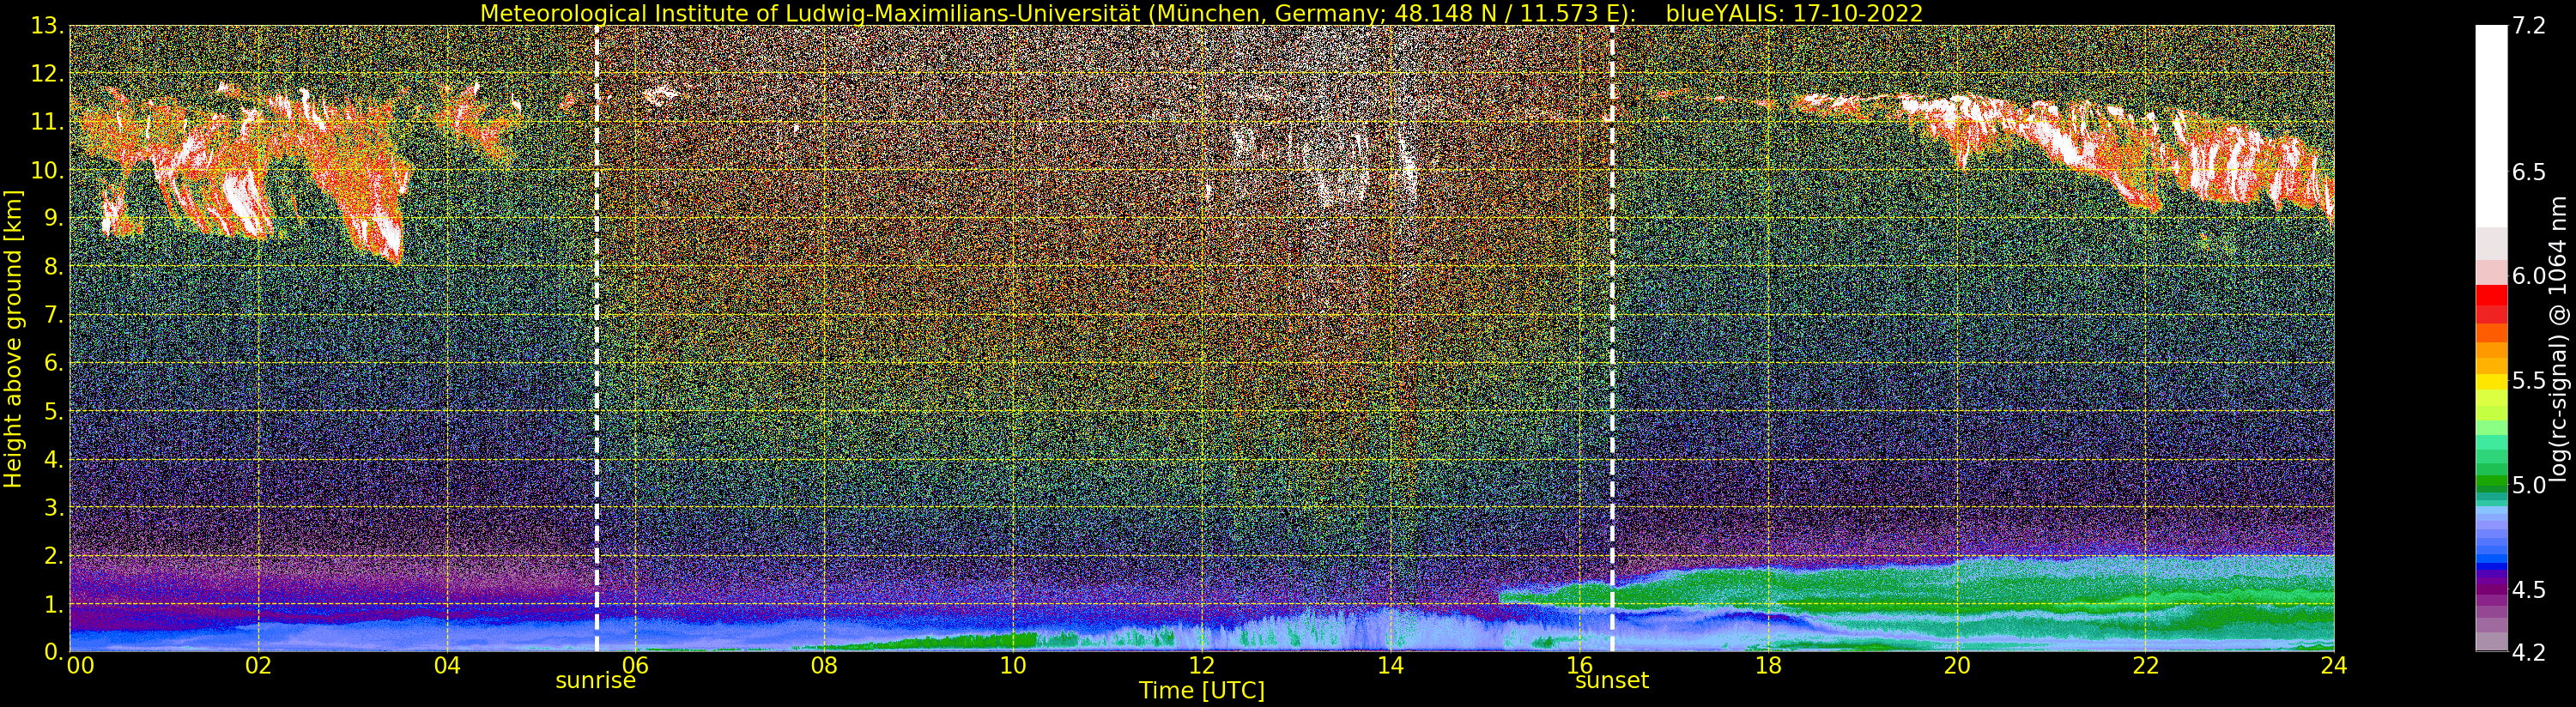The height and width of the screenshot is (707, 2576).
Task: Click the time axis tick '08'
Action: [824, 665]
